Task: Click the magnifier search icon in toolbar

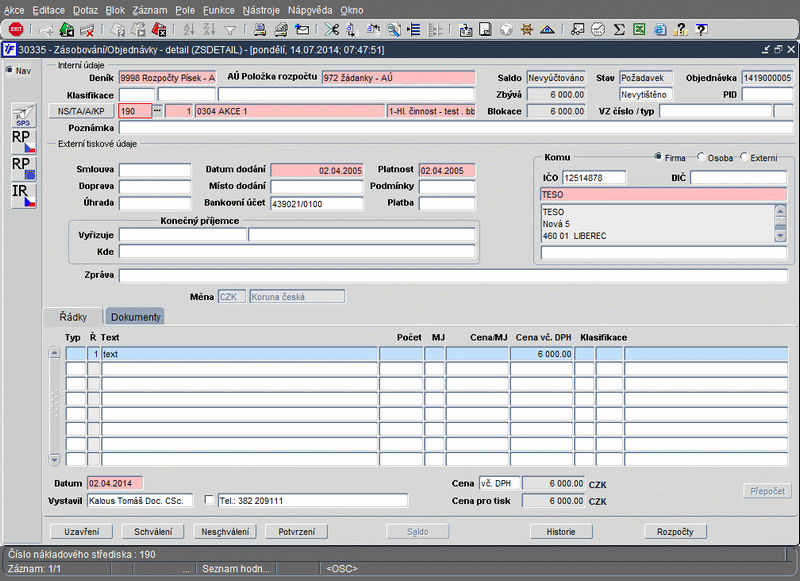Action: click(393, 30)
